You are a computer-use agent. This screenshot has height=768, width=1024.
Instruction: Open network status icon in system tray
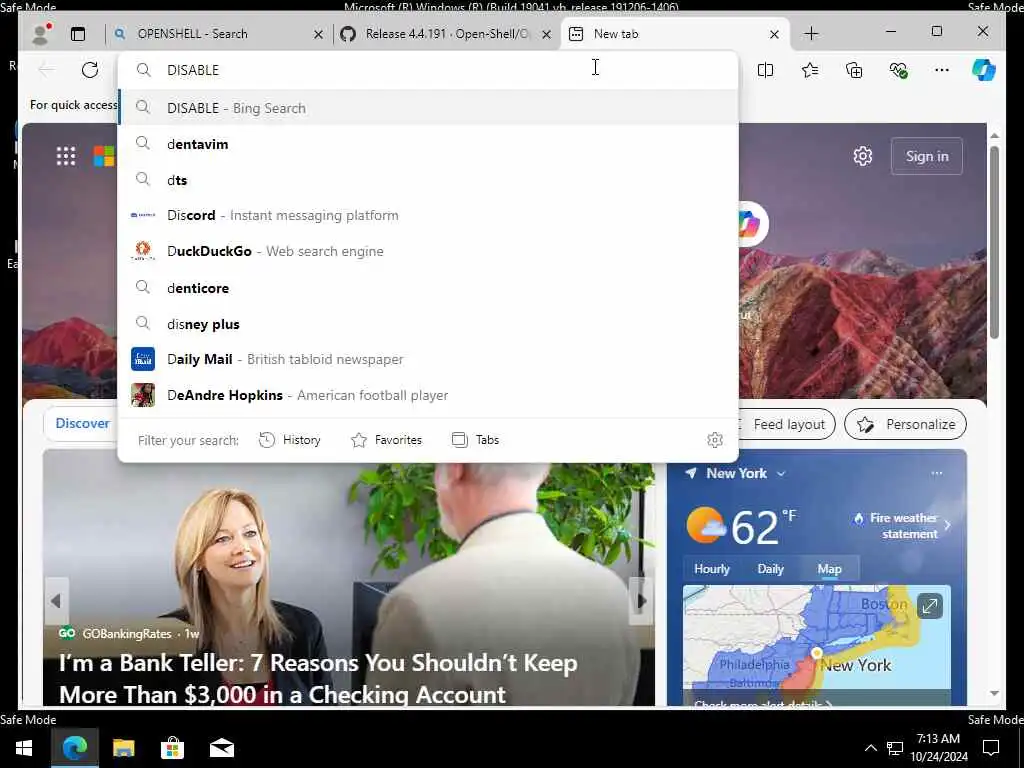click(x=895, y=748)
